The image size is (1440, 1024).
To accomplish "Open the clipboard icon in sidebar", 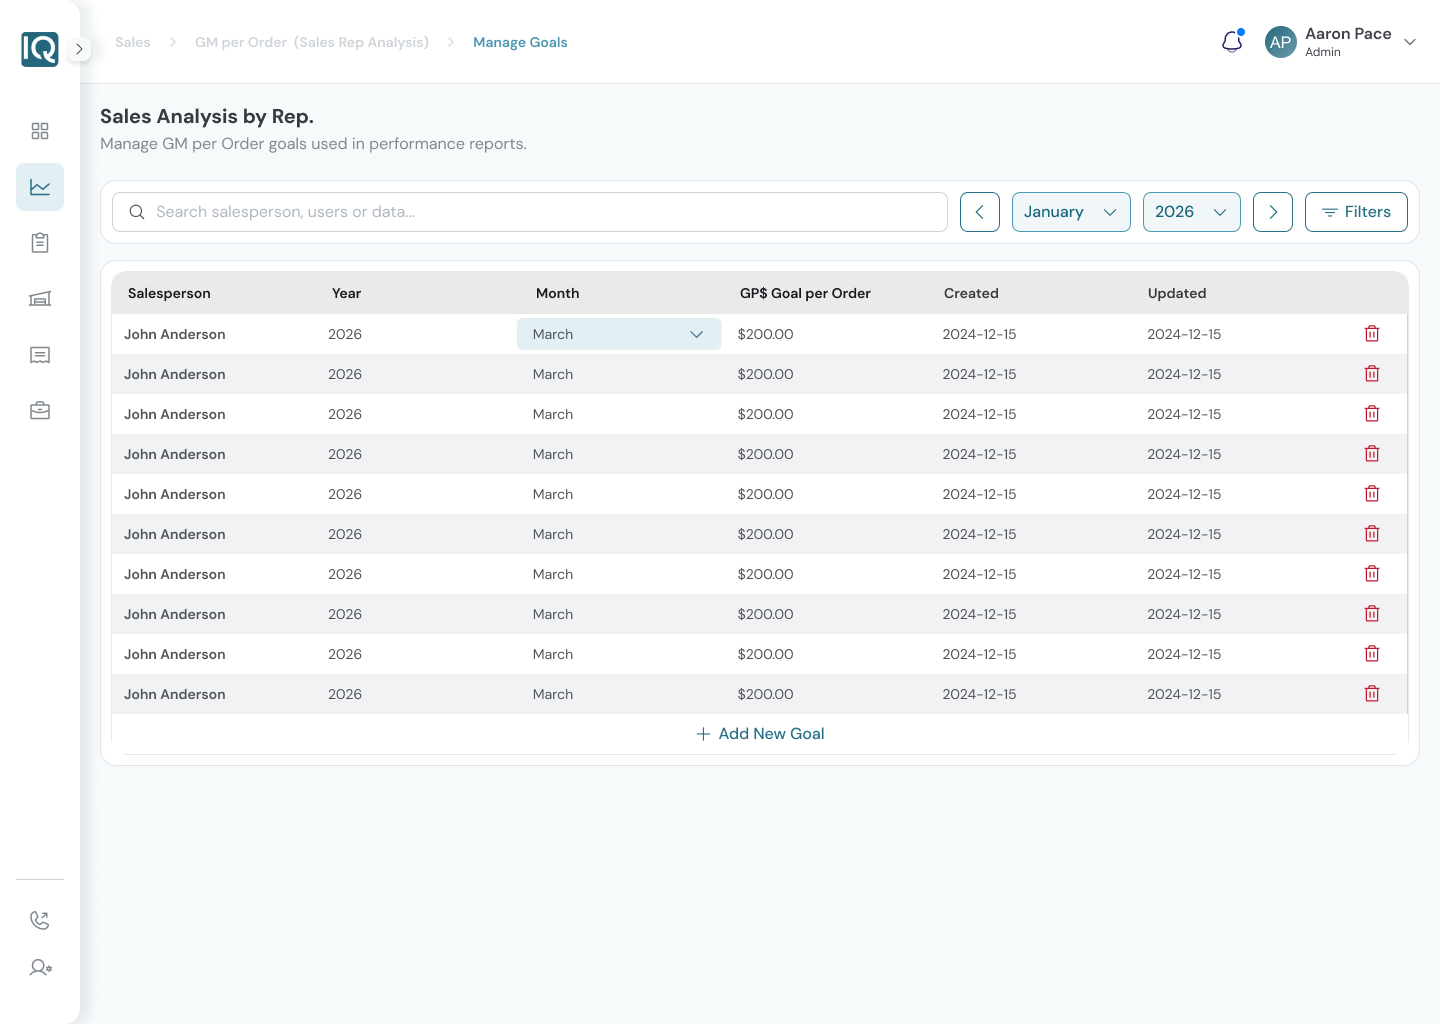I will point(40,243).
